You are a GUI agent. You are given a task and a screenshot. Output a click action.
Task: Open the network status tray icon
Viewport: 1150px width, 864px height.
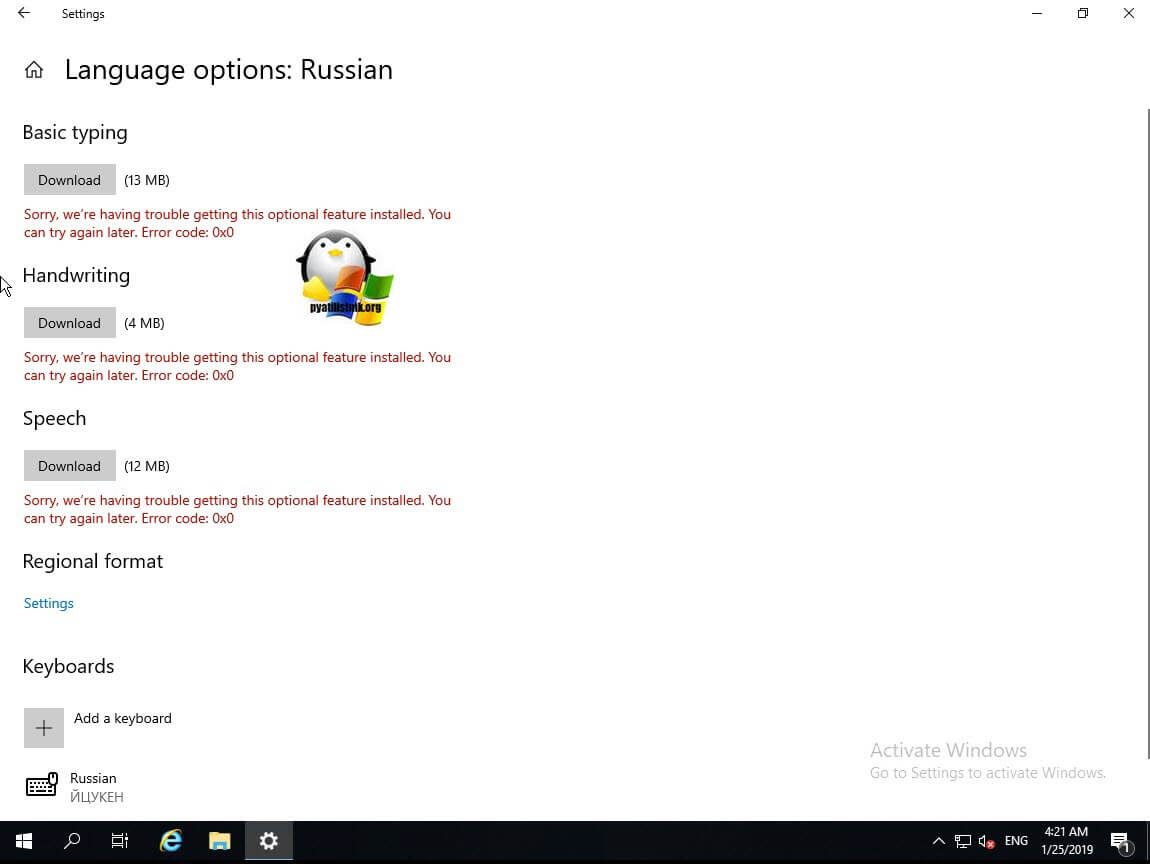pos(963,841)
